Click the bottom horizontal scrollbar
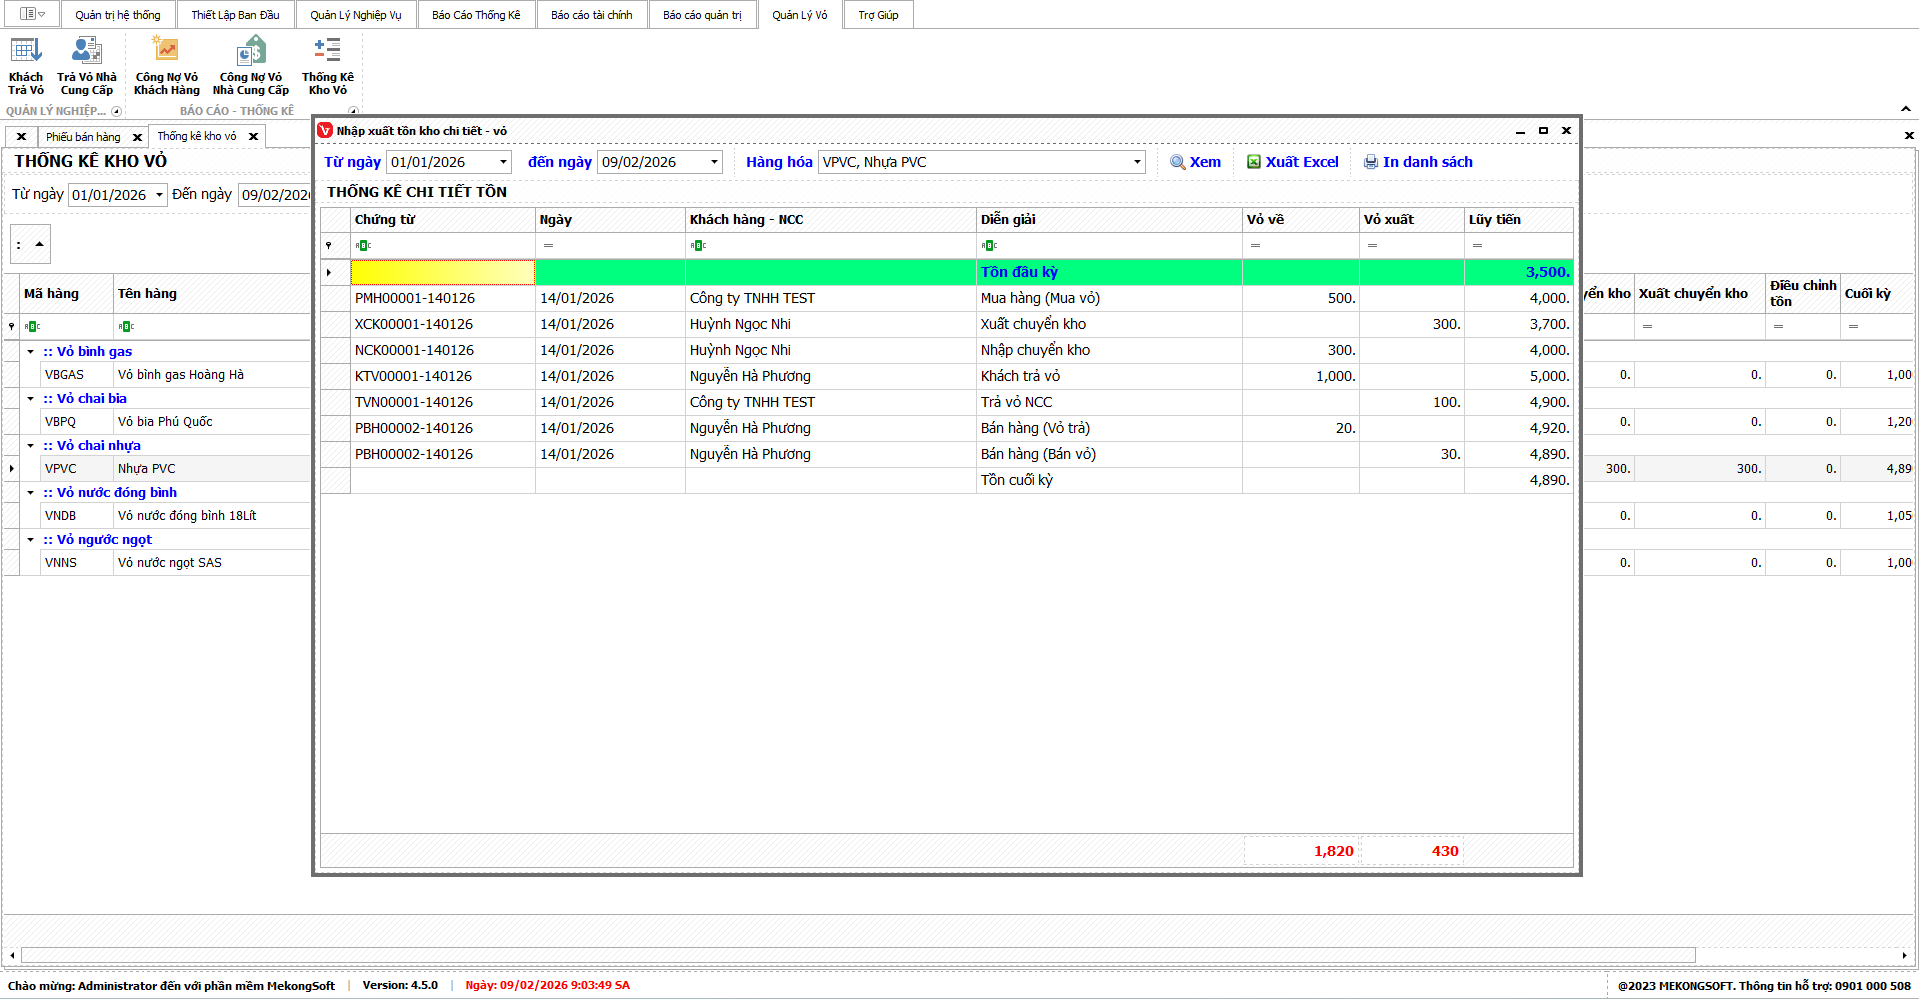 [x=858, y=955]
